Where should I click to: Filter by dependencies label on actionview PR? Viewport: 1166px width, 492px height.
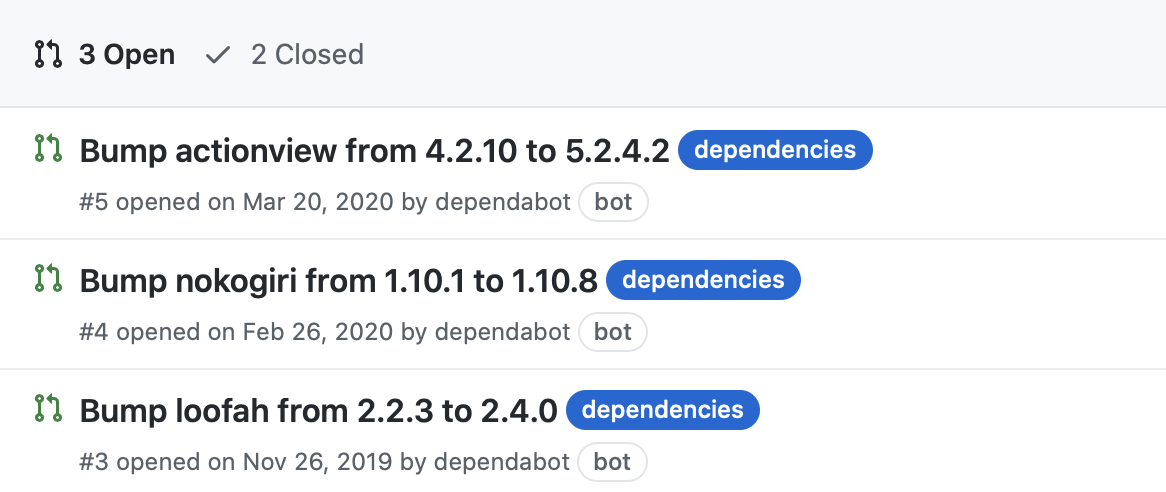775,151
